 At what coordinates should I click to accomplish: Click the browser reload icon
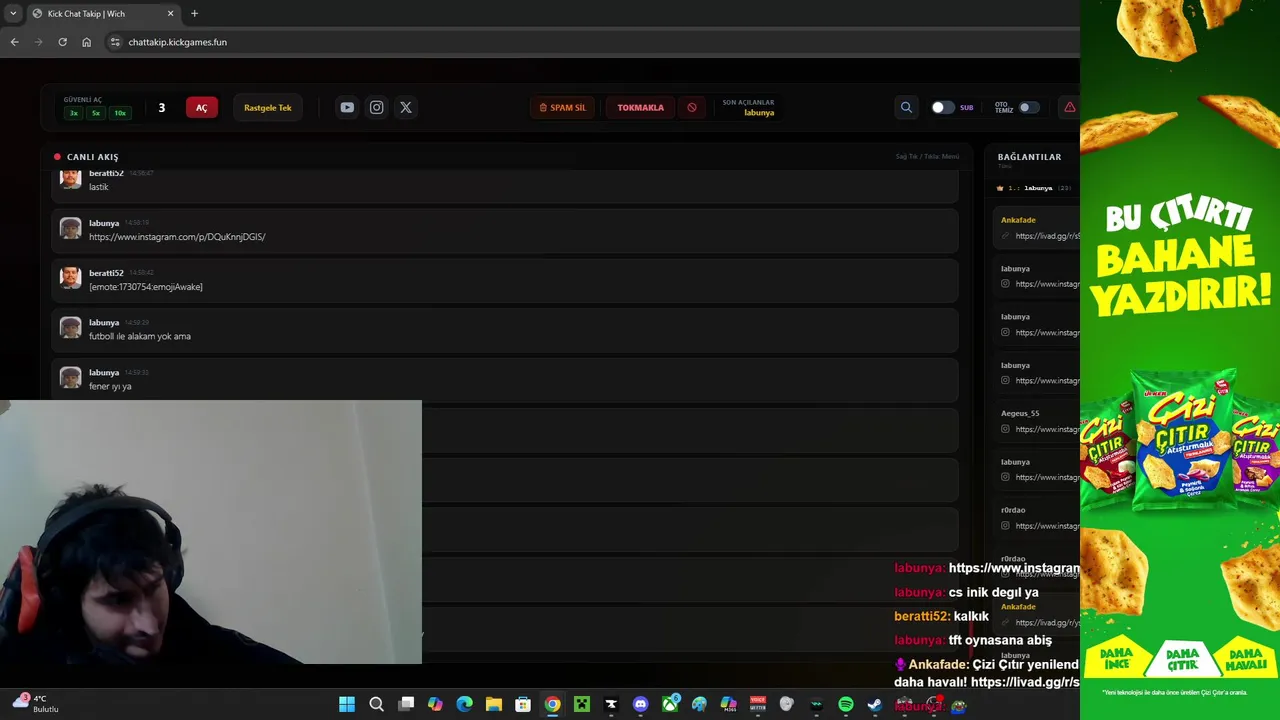click(62, 42)
